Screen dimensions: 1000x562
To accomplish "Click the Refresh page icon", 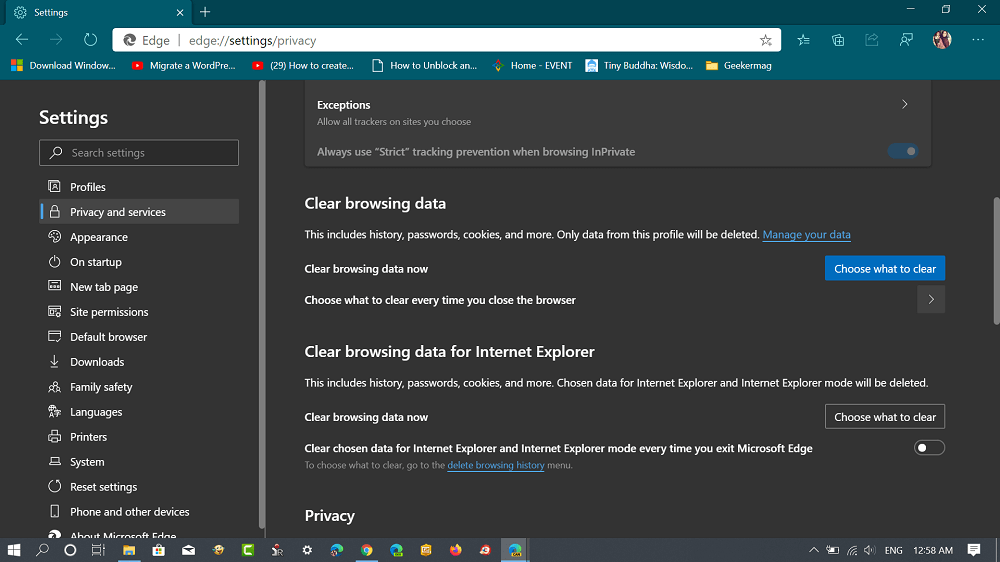I will coord(90,40).
